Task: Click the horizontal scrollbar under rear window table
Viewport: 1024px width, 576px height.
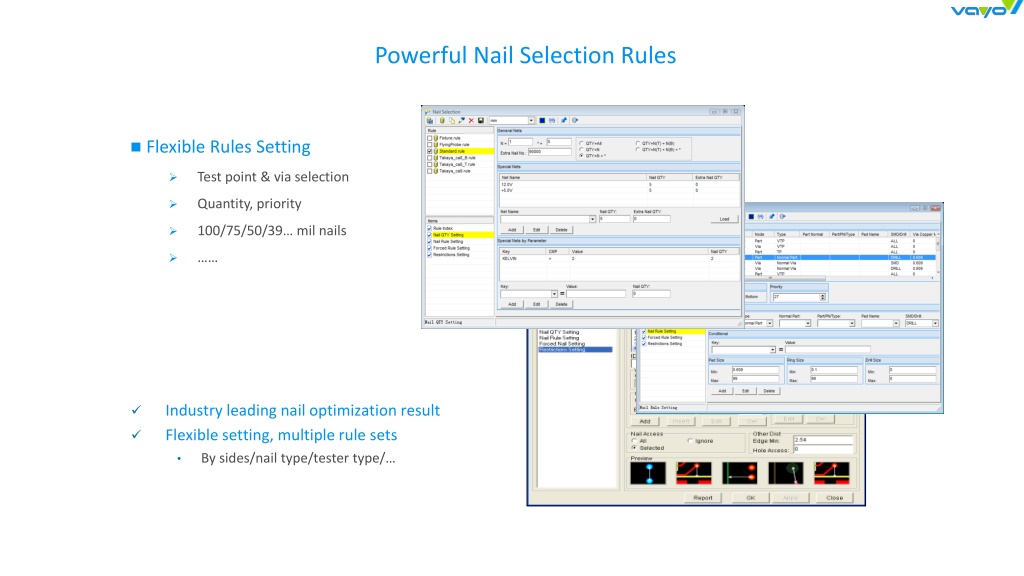Action: pos(840,279)
